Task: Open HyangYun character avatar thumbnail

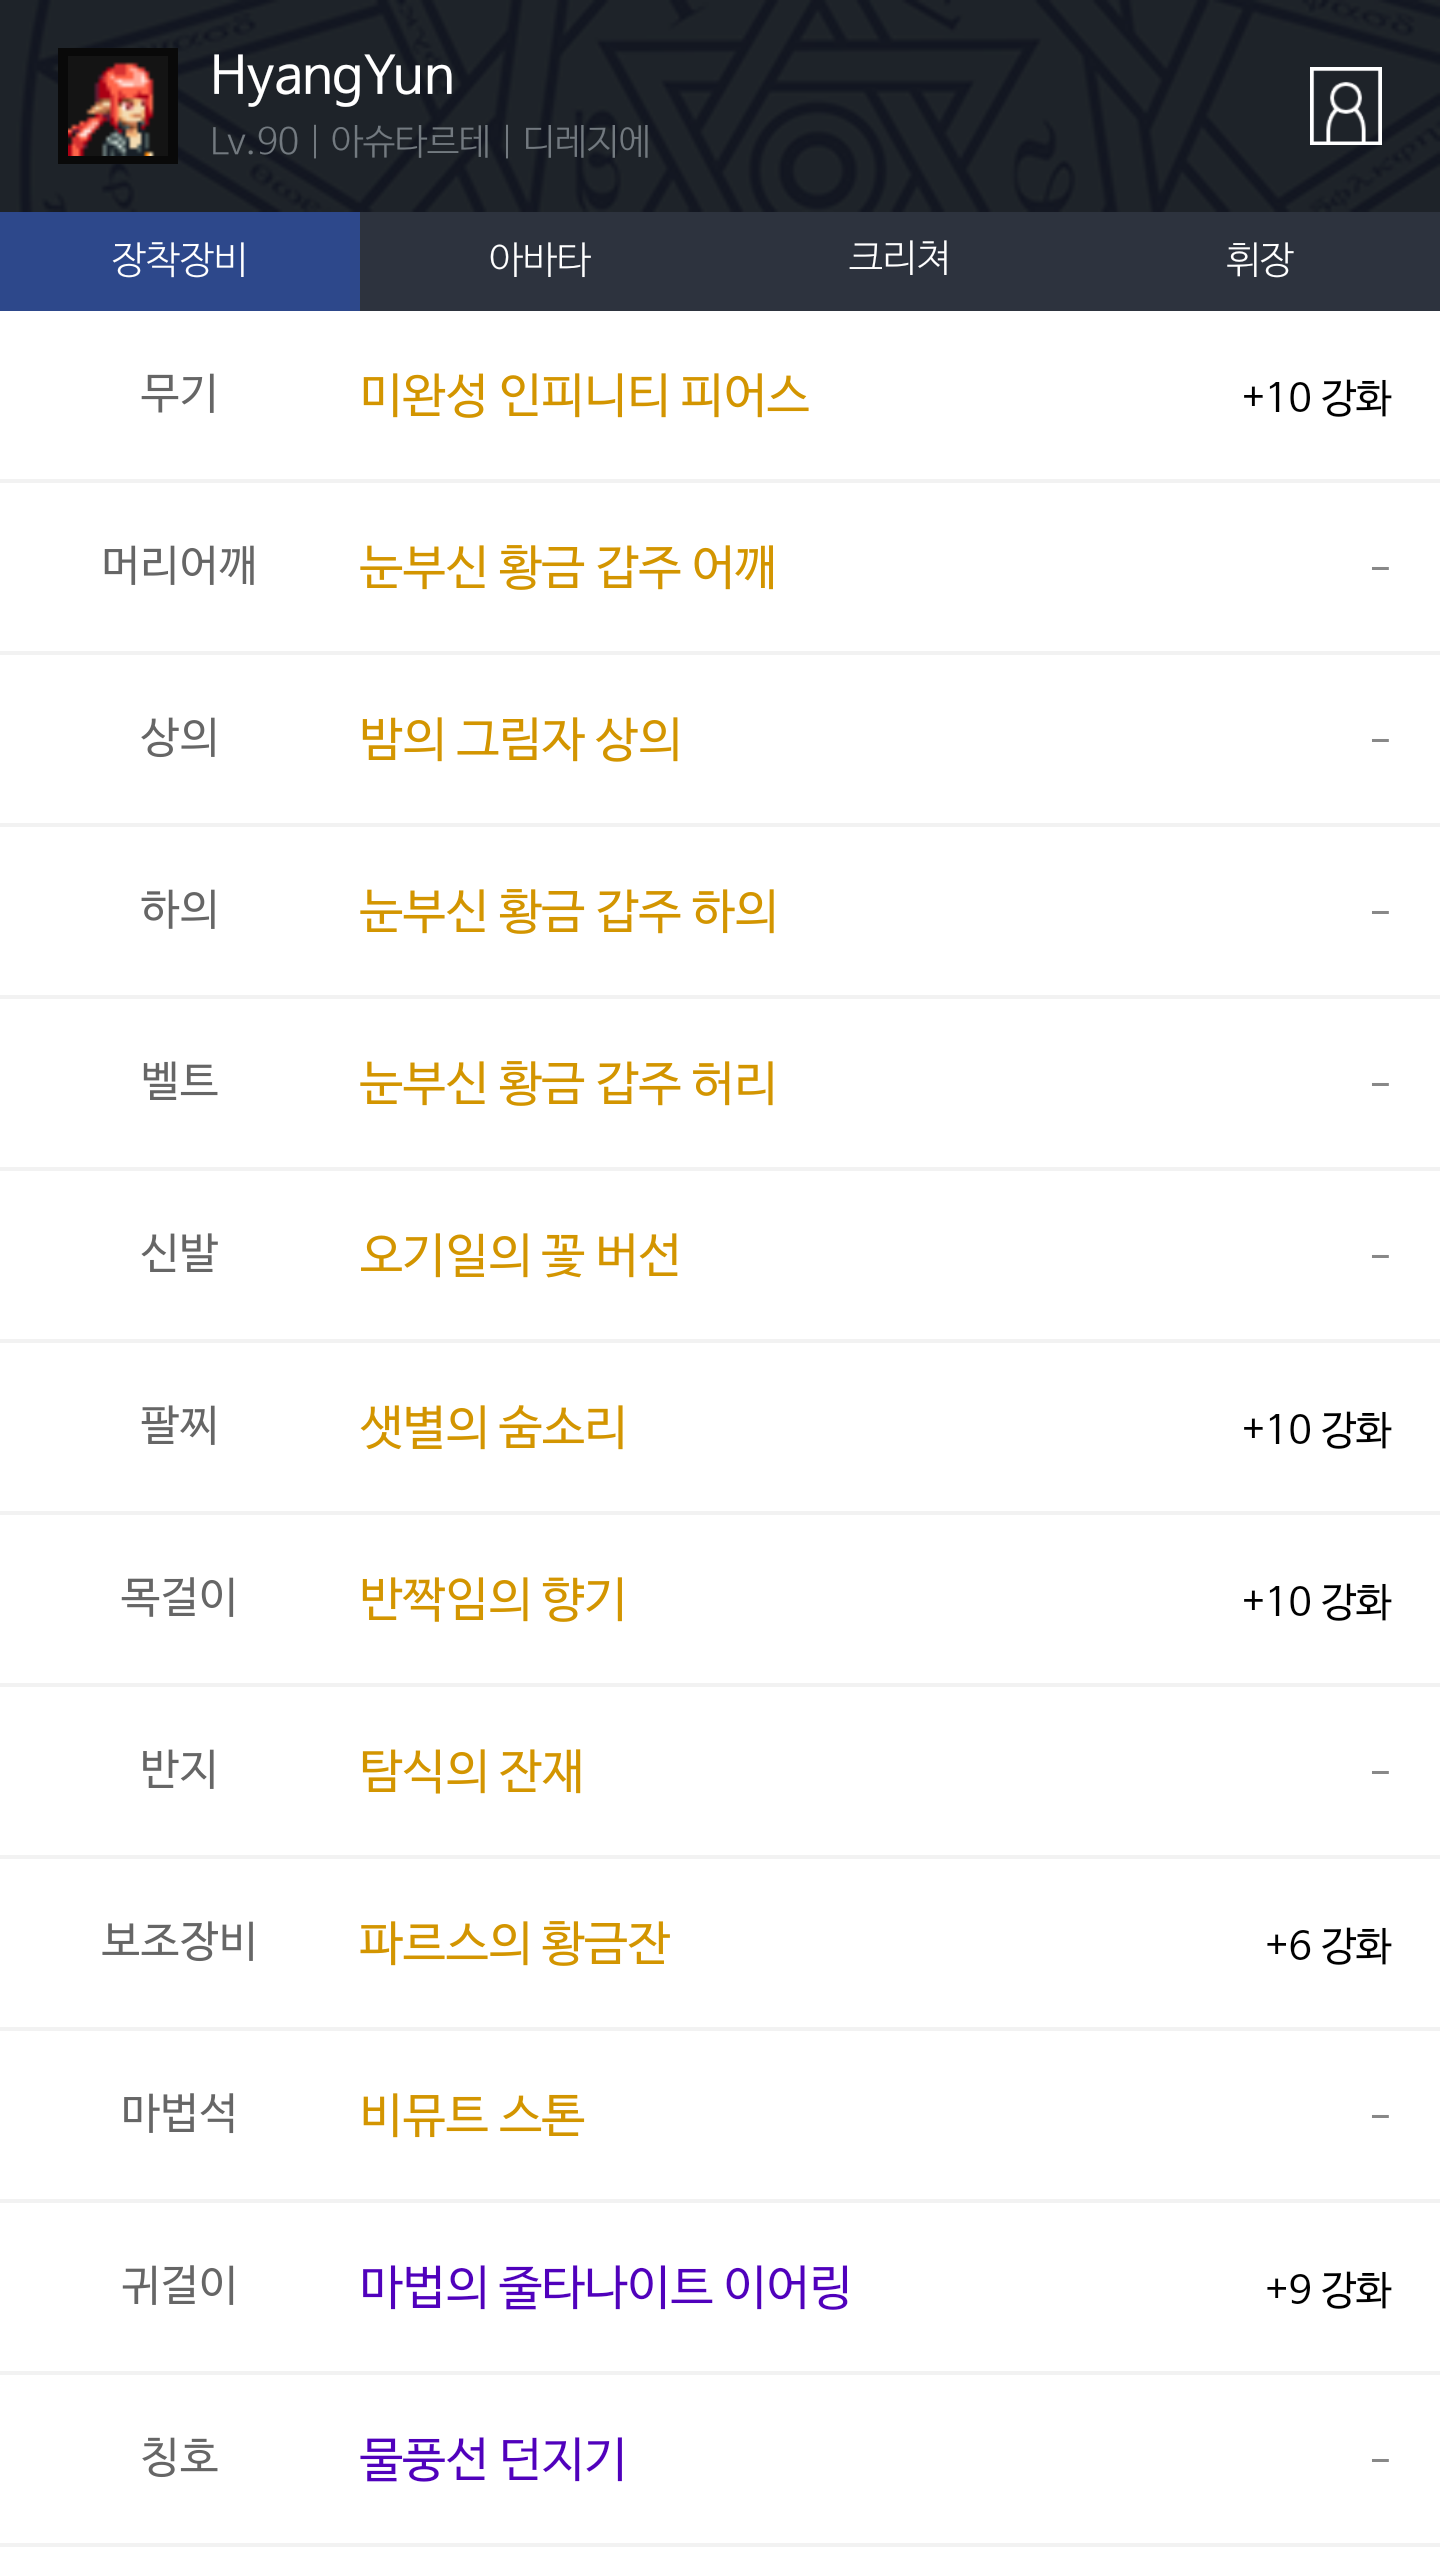Action: point(118,106)
